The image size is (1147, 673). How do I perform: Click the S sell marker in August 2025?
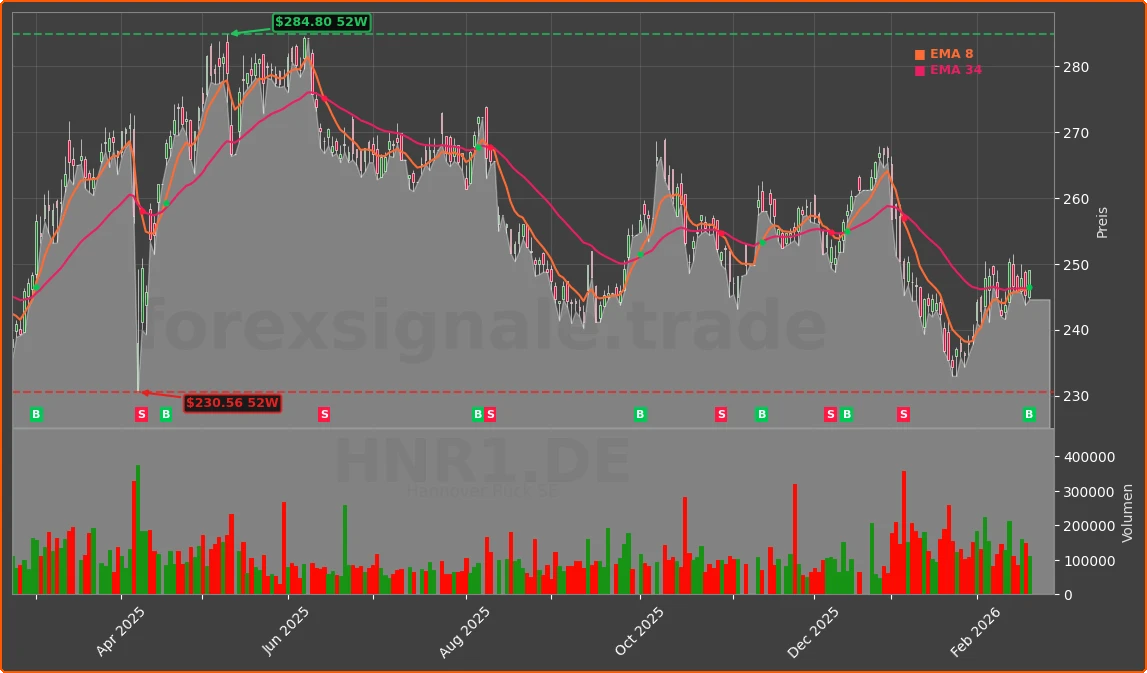[x=490, y=415]
